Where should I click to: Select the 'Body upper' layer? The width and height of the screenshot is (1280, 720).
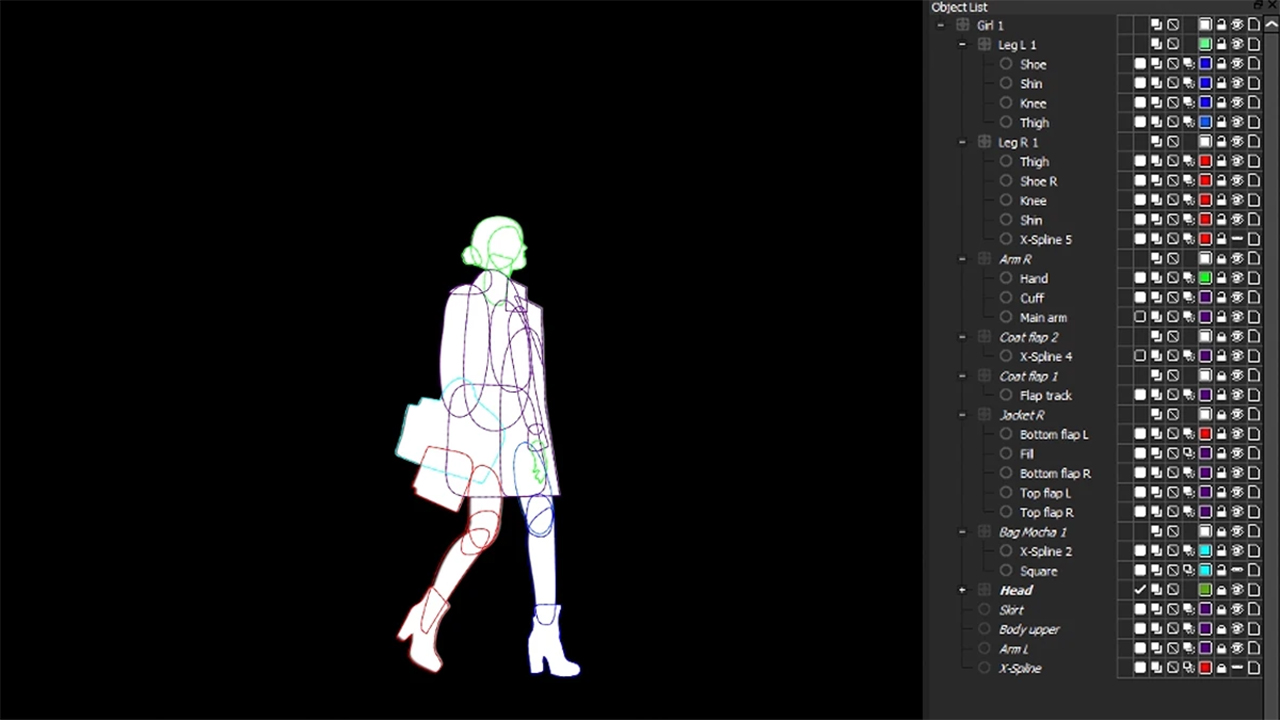pyautogui.click(x=1029, y=630)
